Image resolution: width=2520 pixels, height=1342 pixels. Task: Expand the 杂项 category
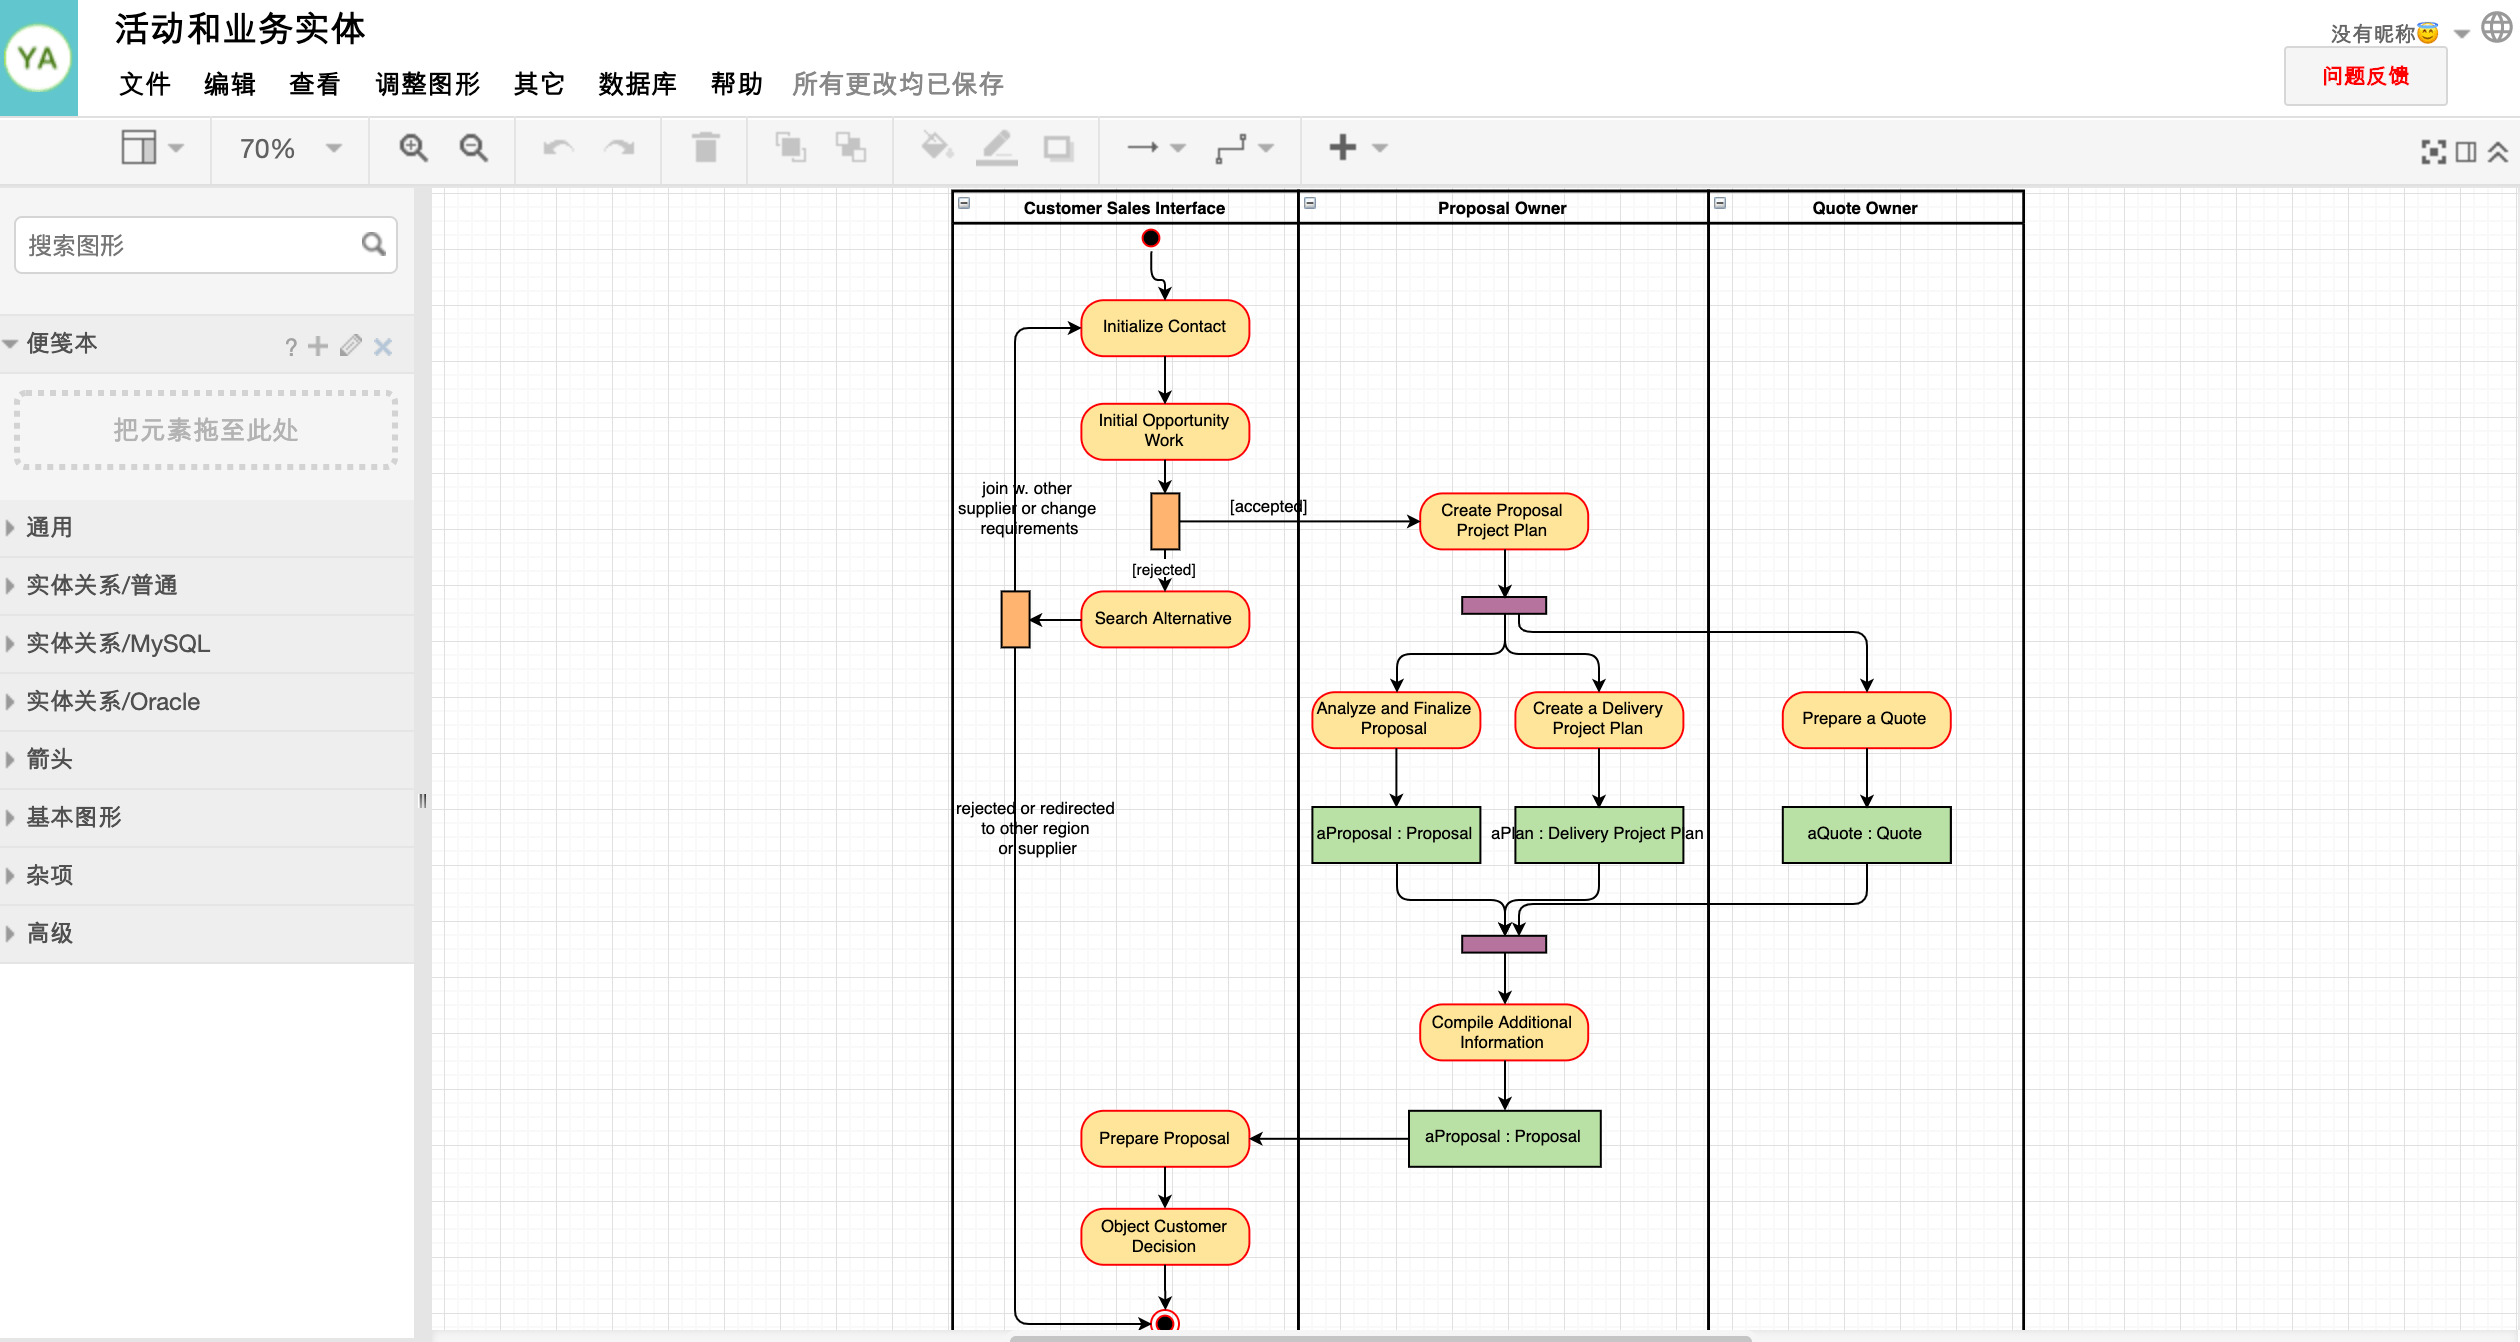tap(207, 875)
